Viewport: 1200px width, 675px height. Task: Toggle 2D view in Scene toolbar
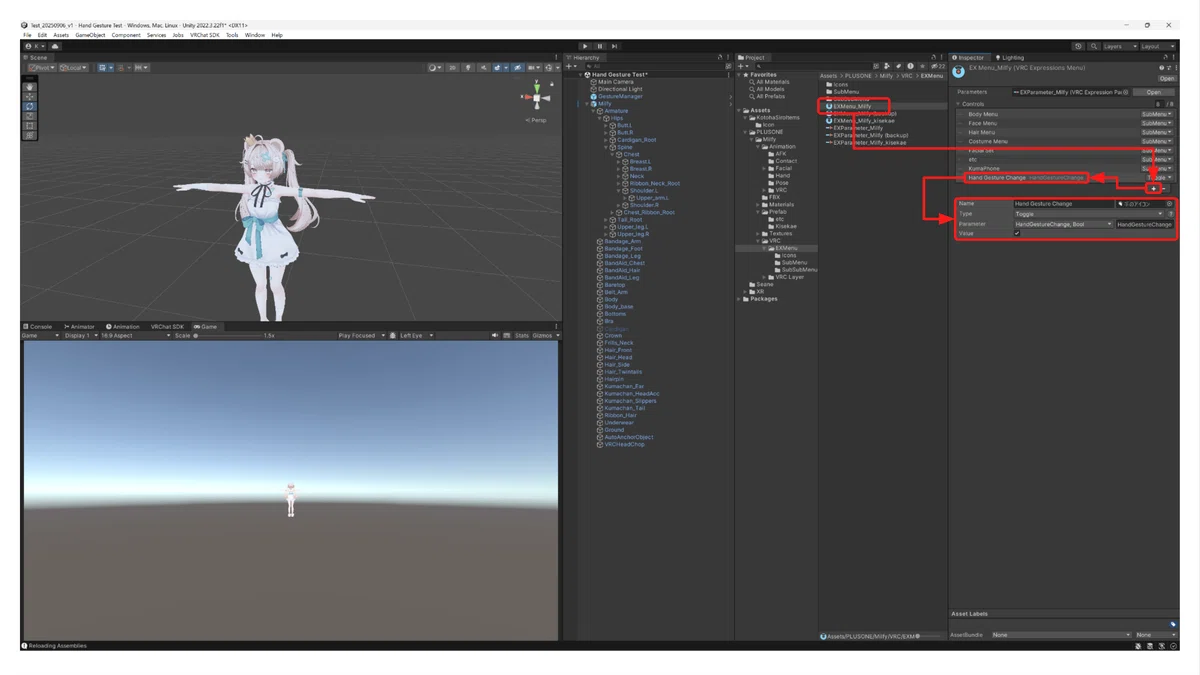click(x=454, y=68)
